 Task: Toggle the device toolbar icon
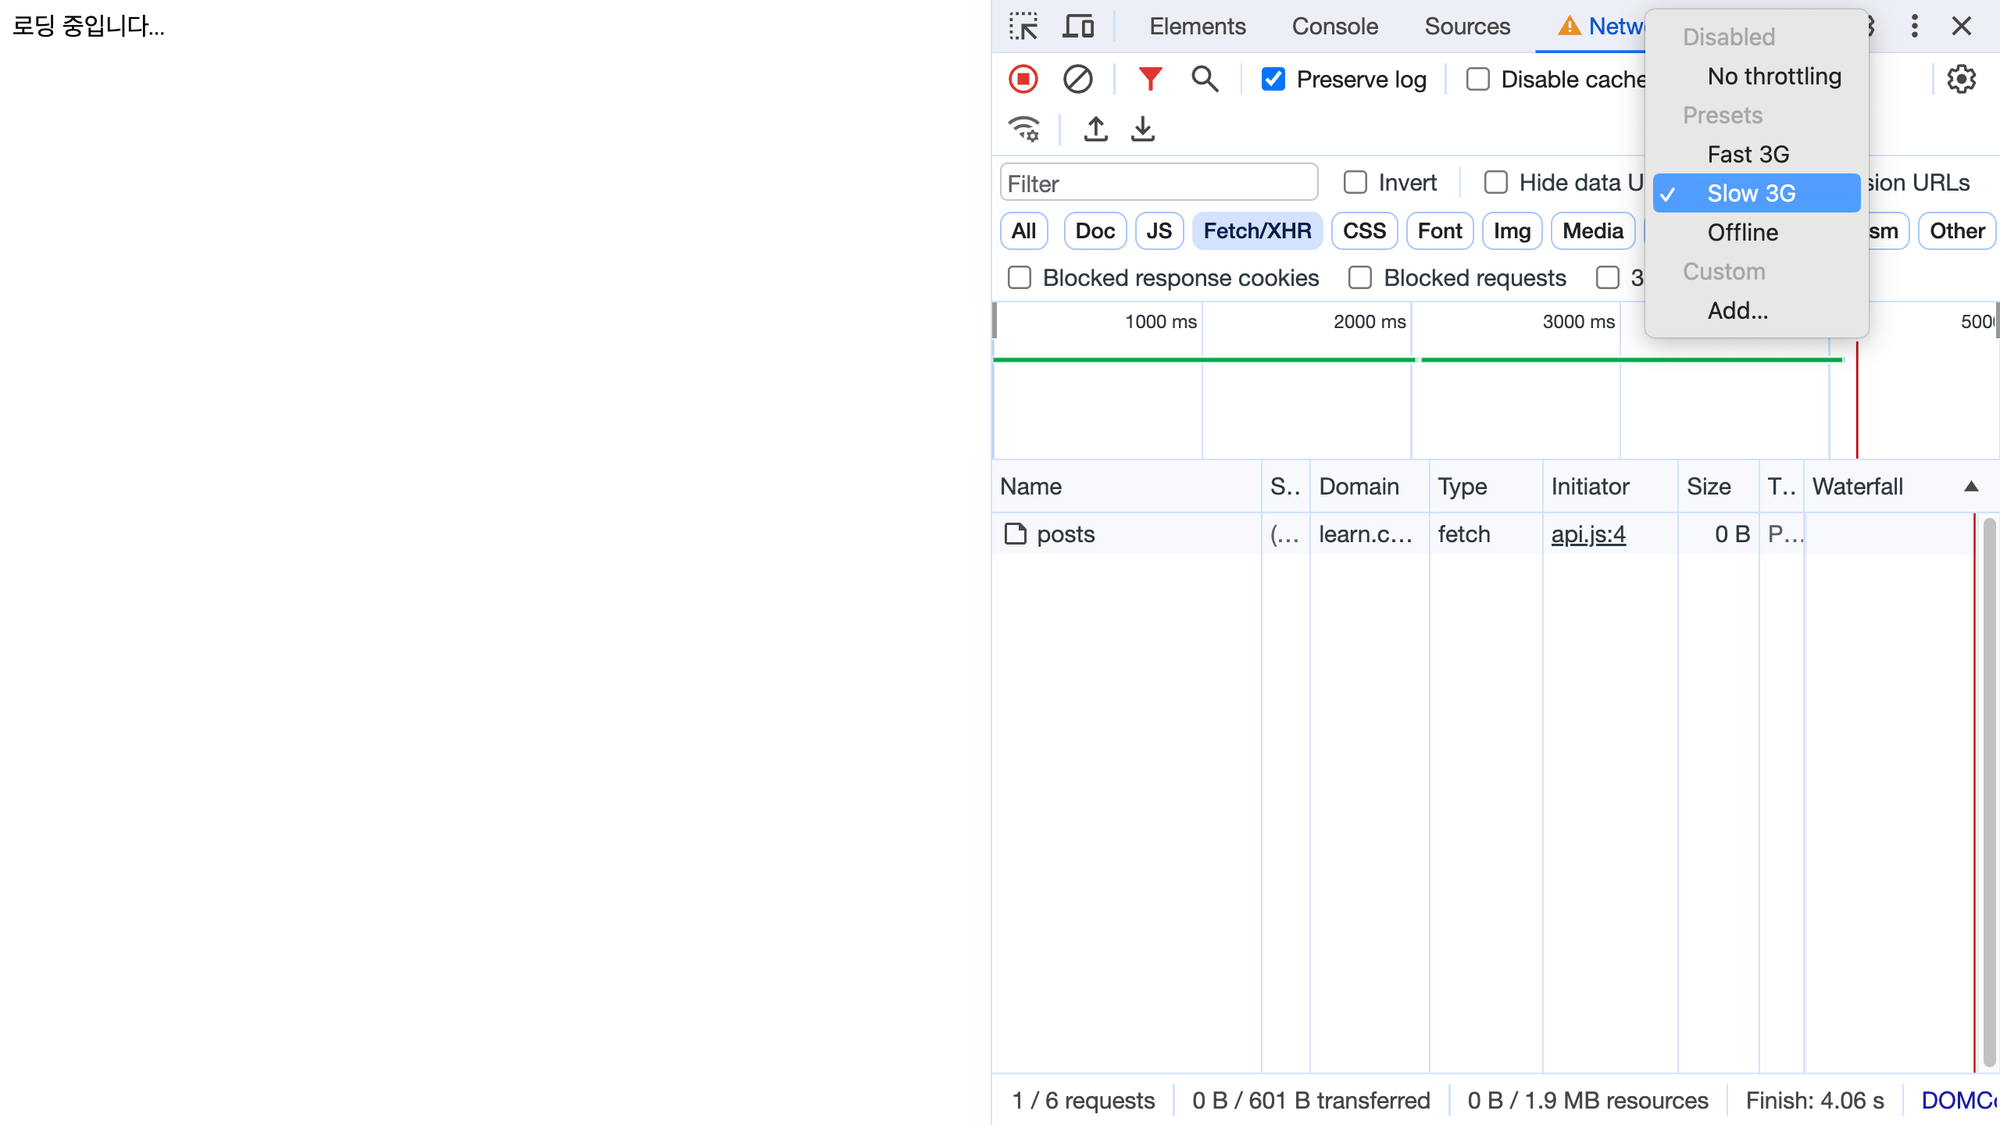pos(1077,26)
